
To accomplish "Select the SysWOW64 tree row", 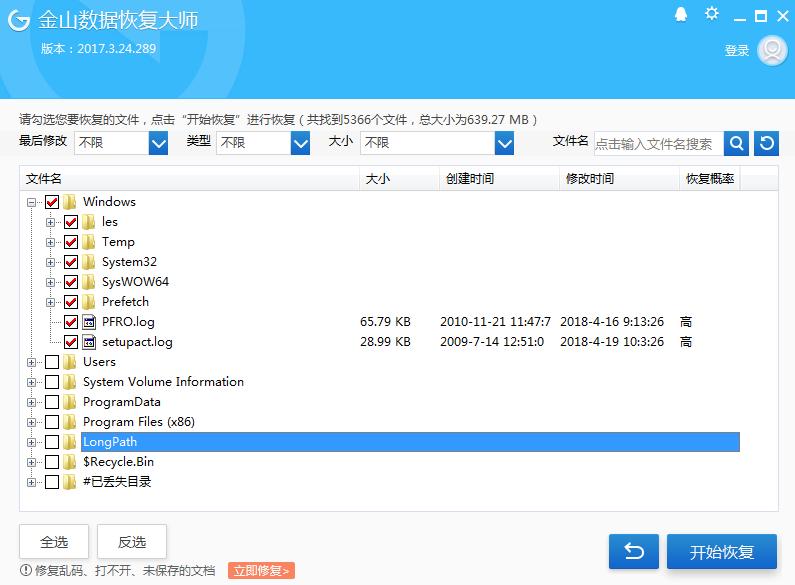I will click(x=135, y=282).
